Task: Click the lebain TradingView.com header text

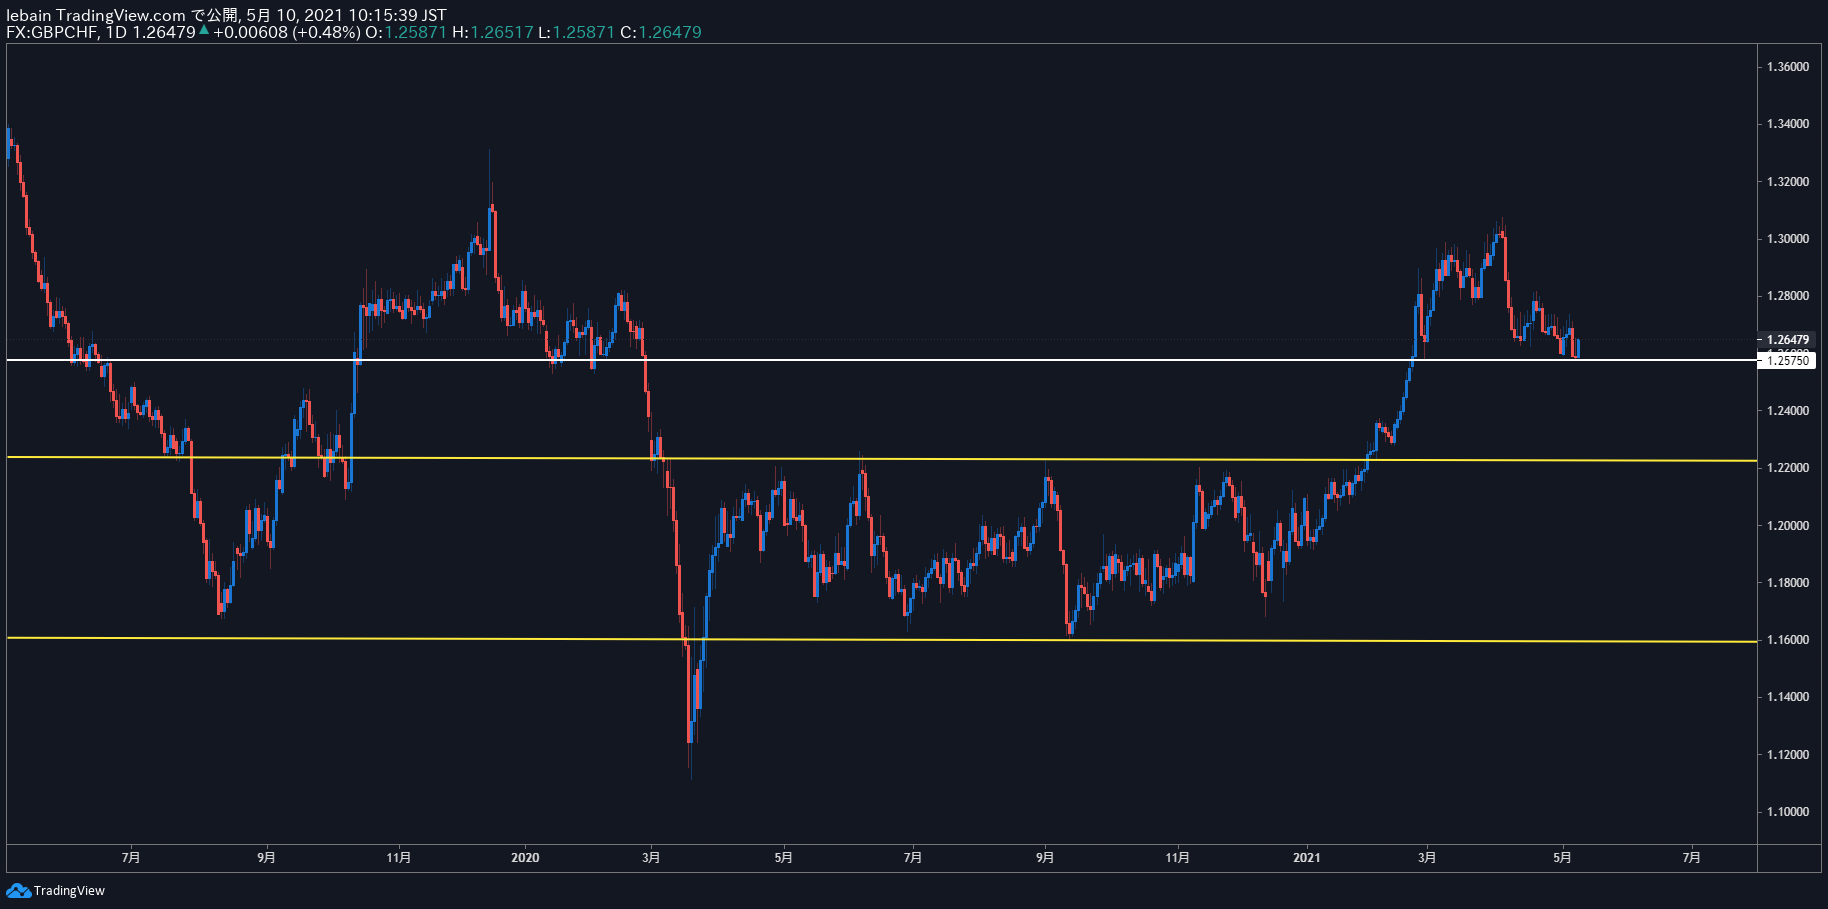Action: (x=96, y=15)
